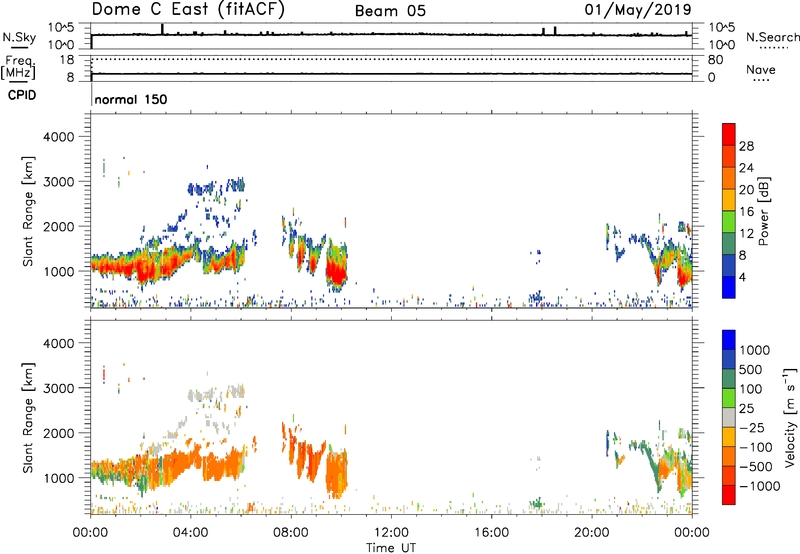
Task: Click the '-1000' tick on velocity colorbar
Action: (x=760, y=486)
